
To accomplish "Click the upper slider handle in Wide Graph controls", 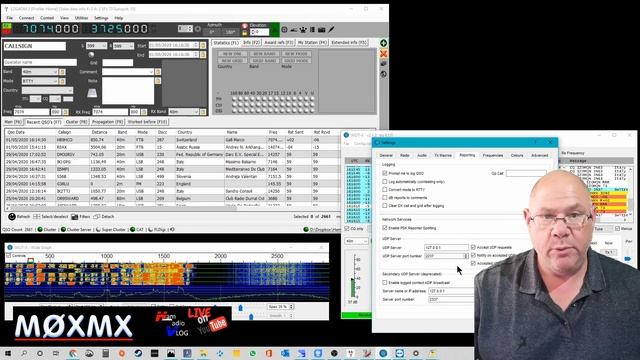I will (240, 307).
